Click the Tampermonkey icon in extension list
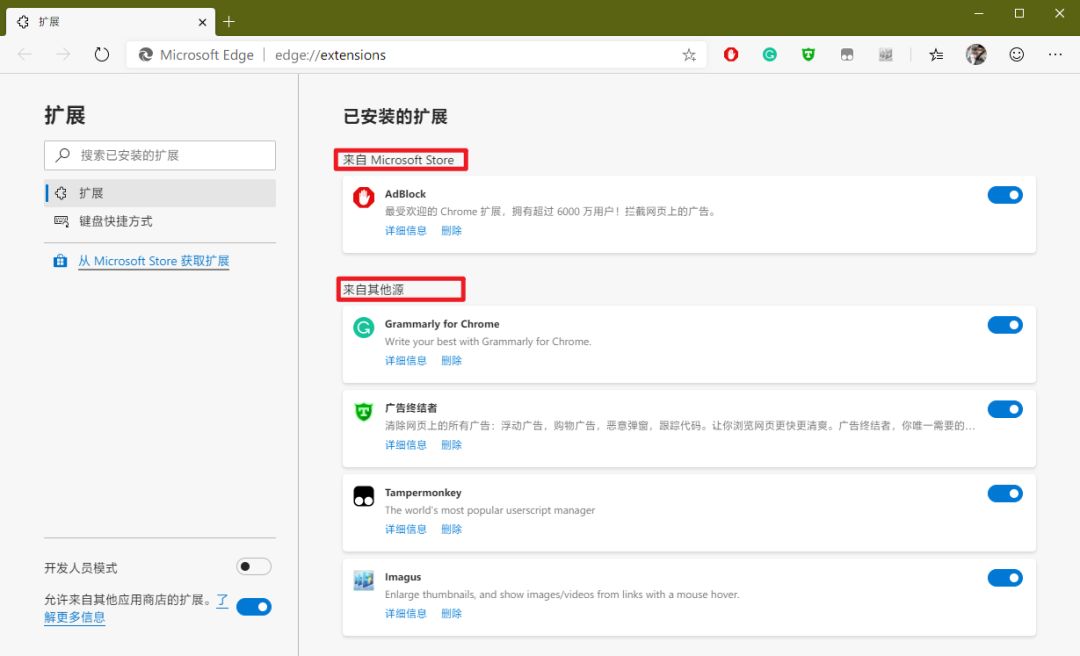The width and height of the screenshot is (1080, 656). tap(364, 495)
